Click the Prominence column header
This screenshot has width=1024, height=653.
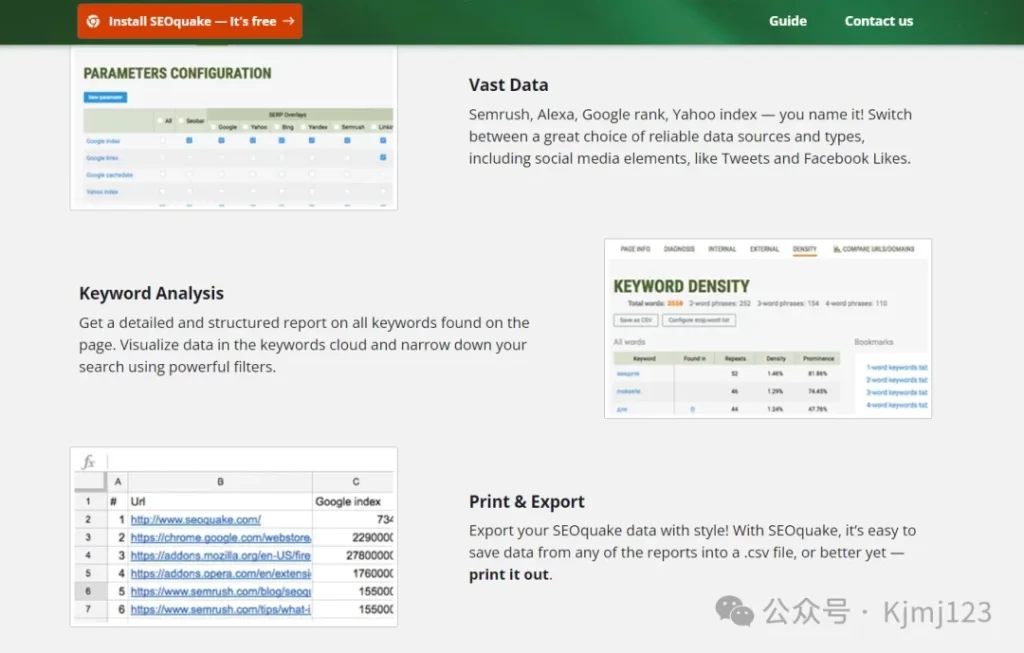point(818,358)
